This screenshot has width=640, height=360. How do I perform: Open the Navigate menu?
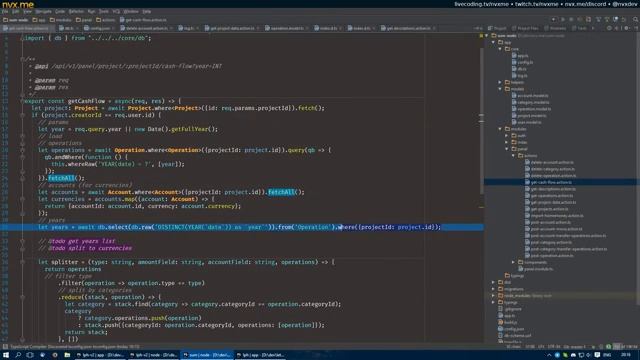coord(43,11)
